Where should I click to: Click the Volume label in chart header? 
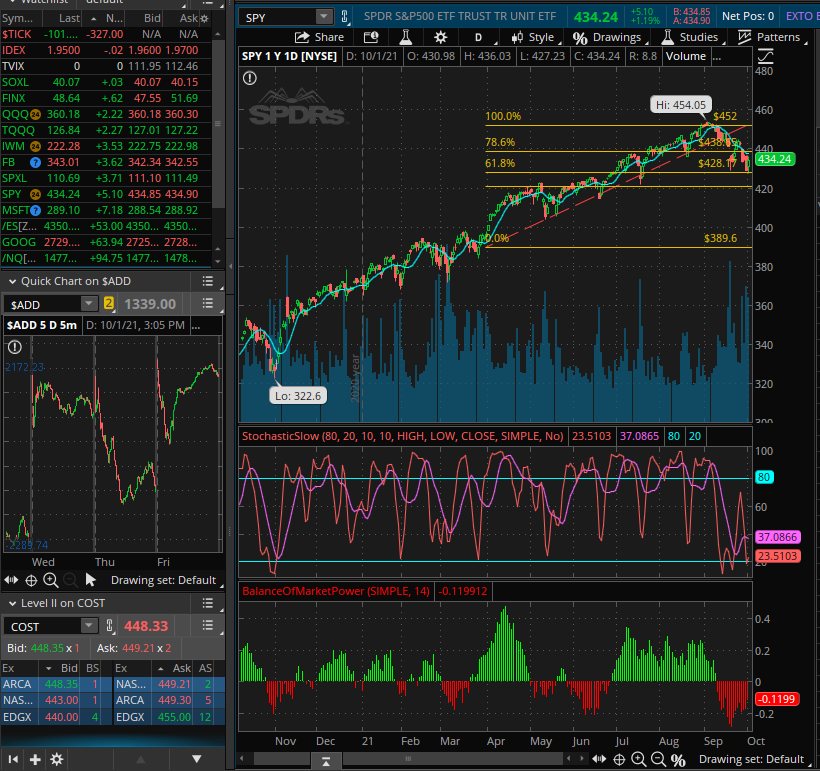686,56
